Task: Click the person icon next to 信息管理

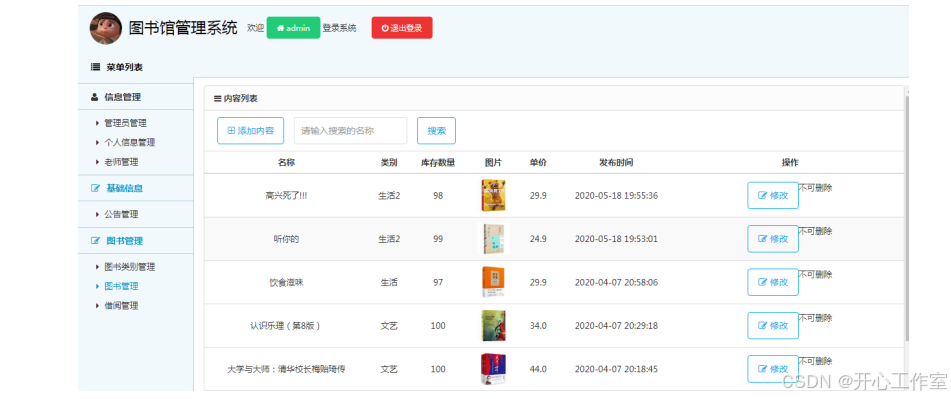Action: point(95,97)
